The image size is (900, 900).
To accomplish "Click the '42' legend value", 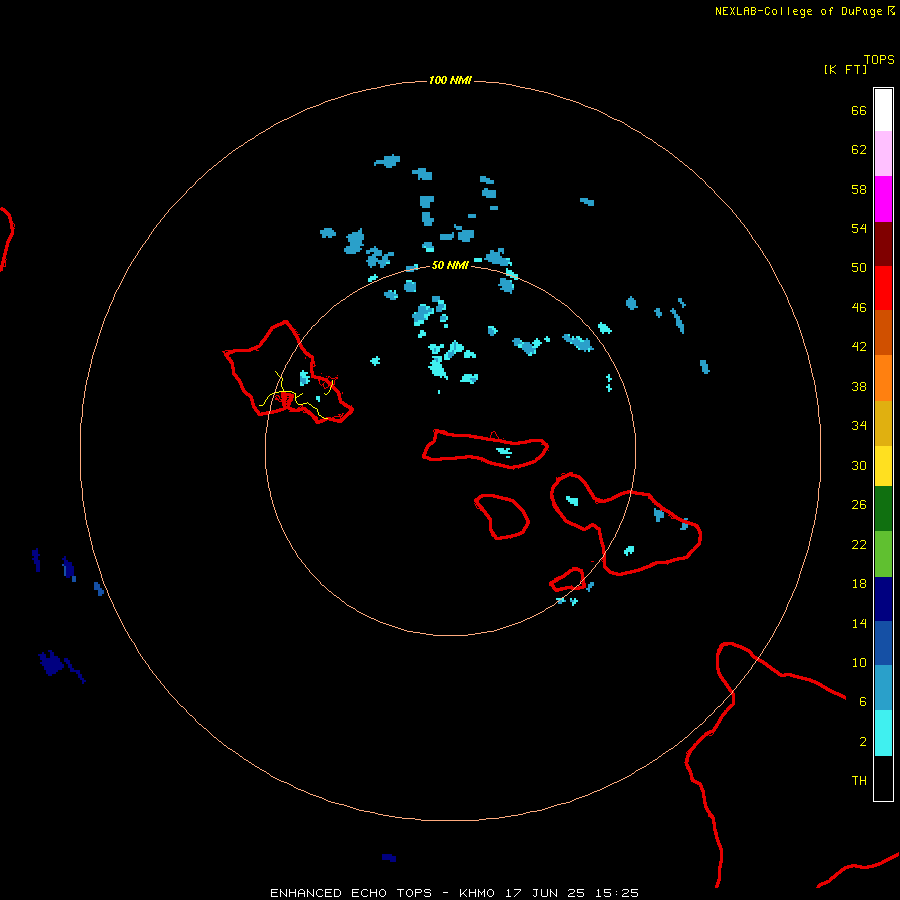I will (859, 347).
